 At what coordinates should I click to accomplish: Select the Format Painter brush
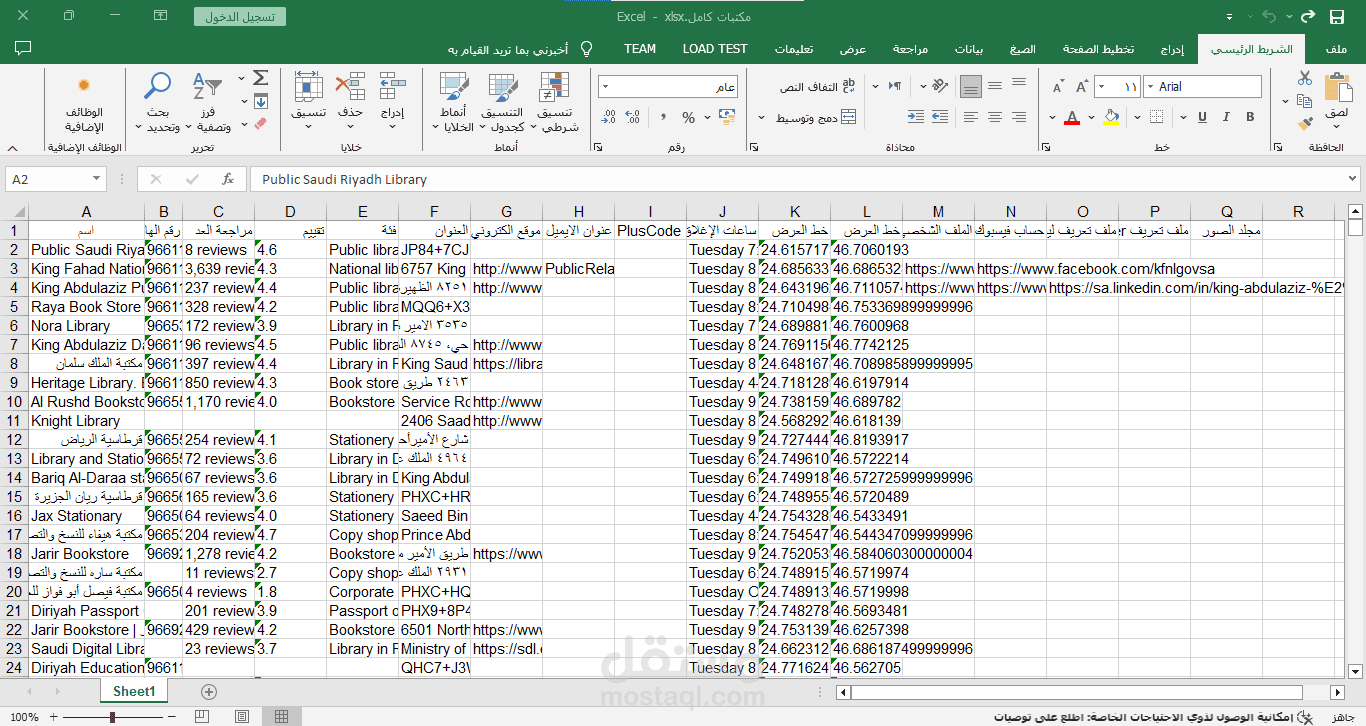pos(1304,123)
